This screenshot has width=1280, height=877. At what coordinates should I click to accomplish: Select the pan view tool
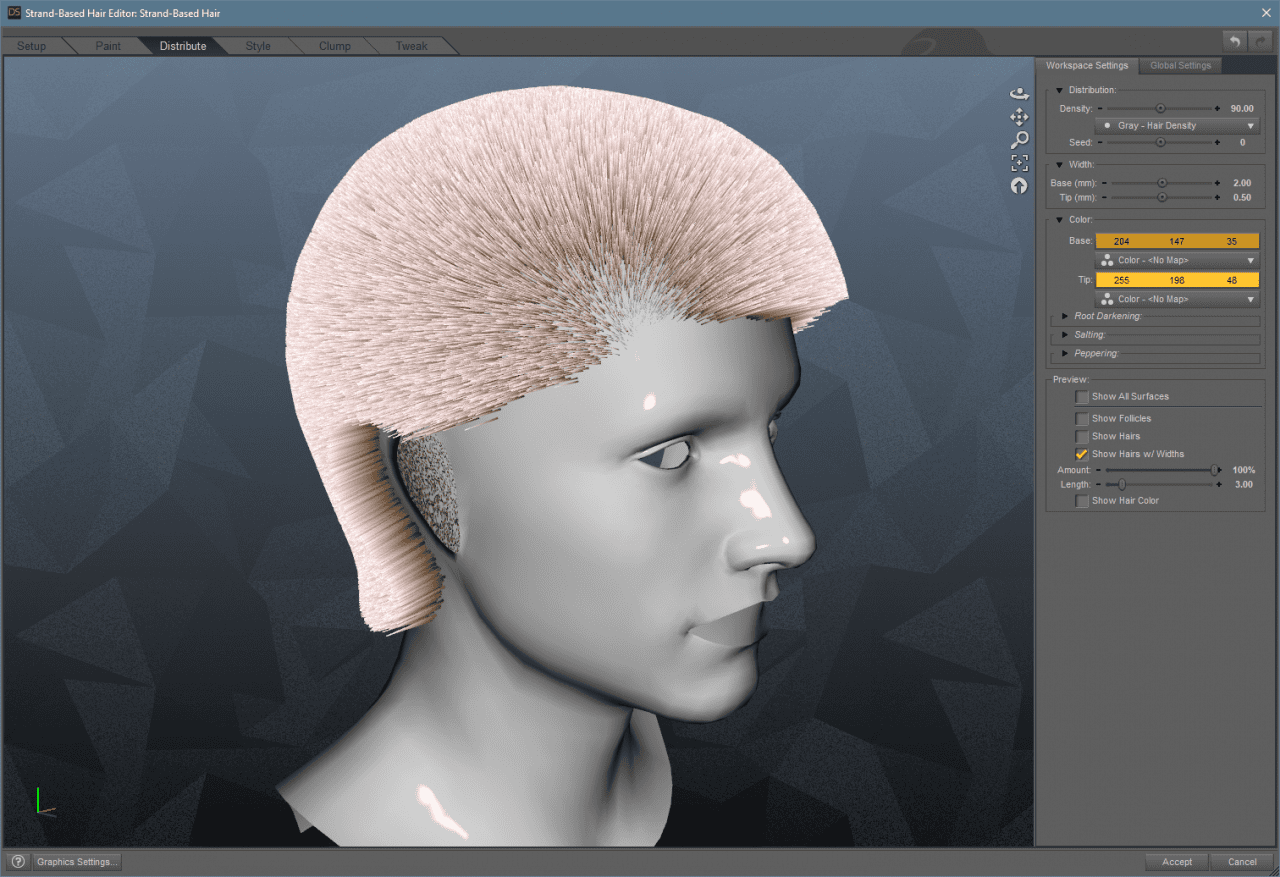1019,116
